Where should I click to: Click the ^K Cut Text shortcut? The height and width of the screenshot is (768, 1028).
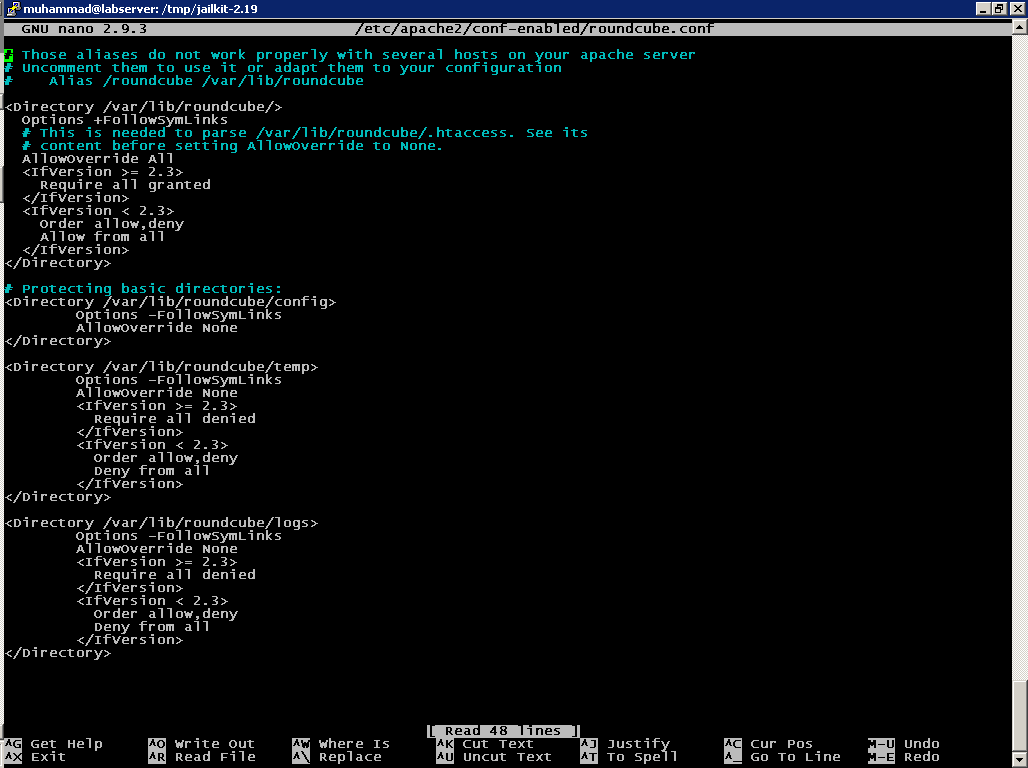(485, 744)
